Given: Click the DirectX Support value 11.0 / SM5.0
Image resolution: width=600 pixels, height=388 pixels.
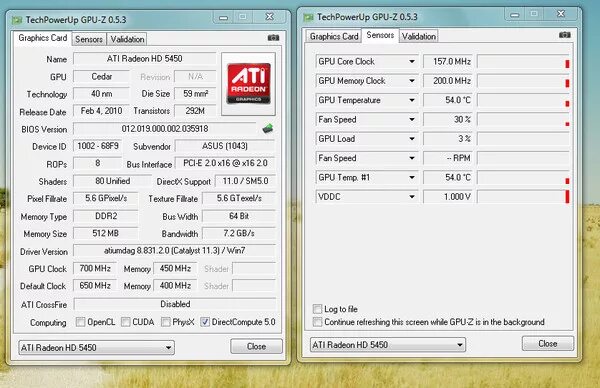Looking at the screenshot, I should point(245,181).
